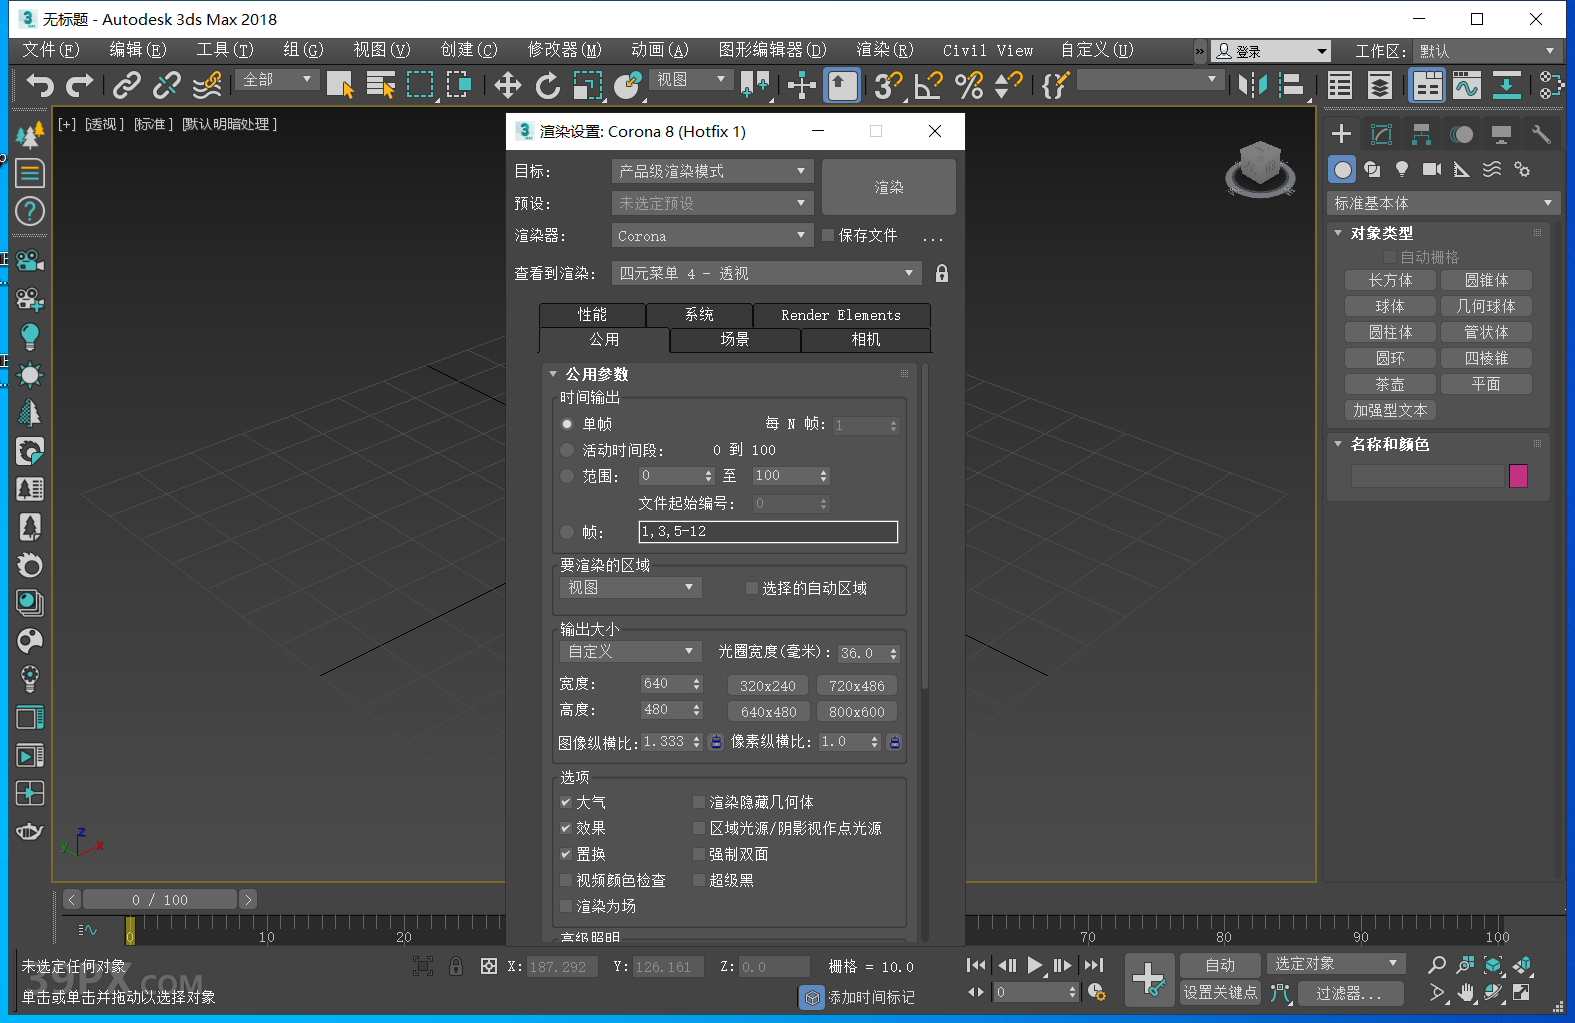Click the Play Animation button

1035,965
